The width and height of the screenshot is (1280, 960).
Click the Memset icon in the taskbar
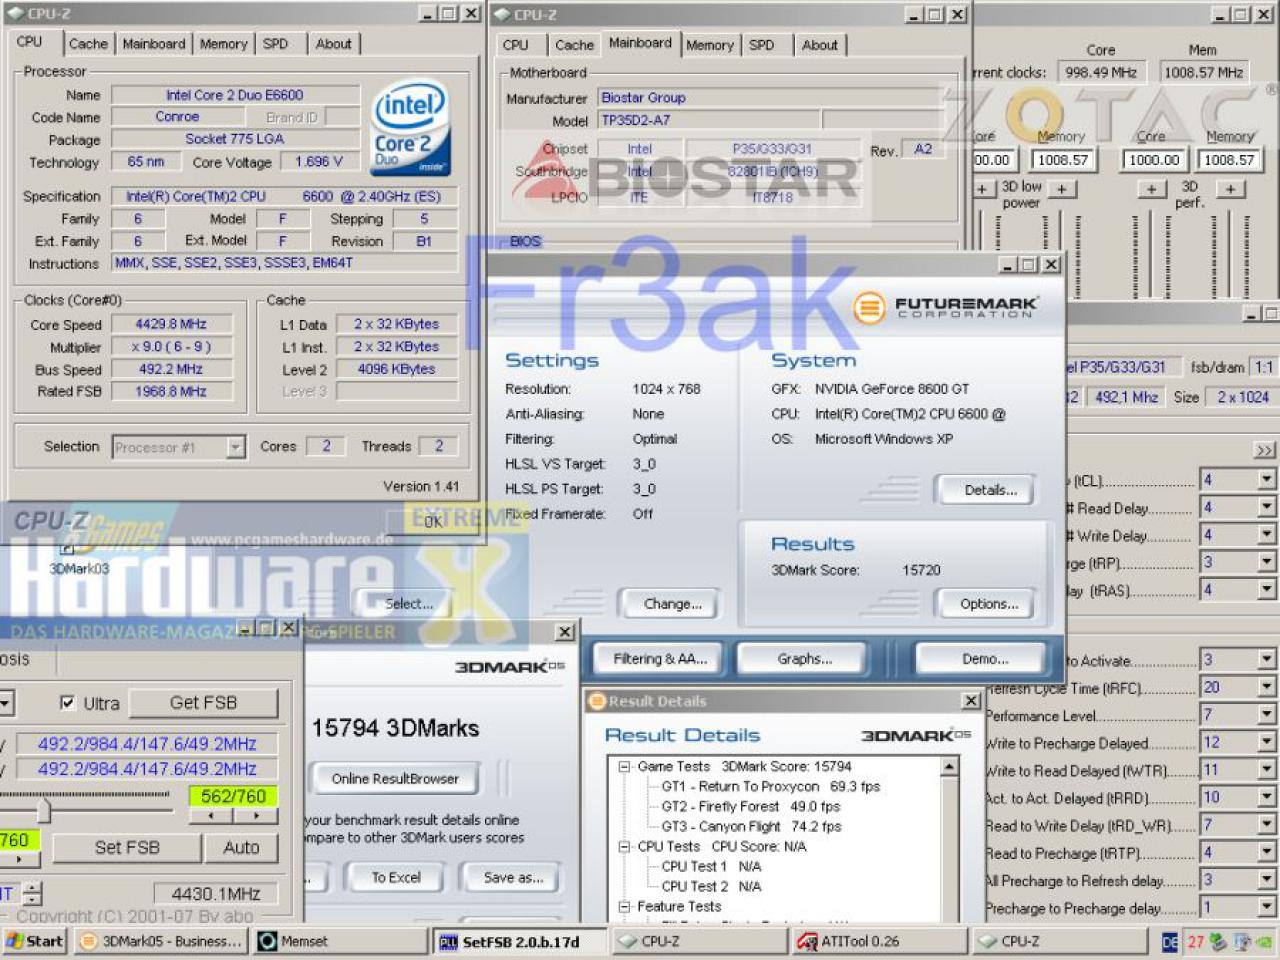pyautogui.click(x=268, y=941)
